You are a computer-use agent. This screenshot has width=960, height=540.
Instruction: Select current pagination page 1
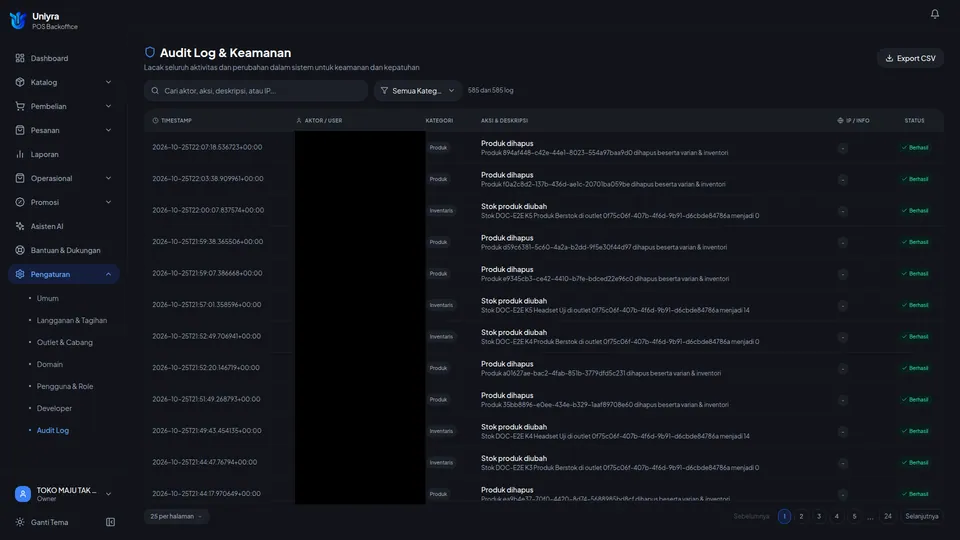click(x=784, y=516)
